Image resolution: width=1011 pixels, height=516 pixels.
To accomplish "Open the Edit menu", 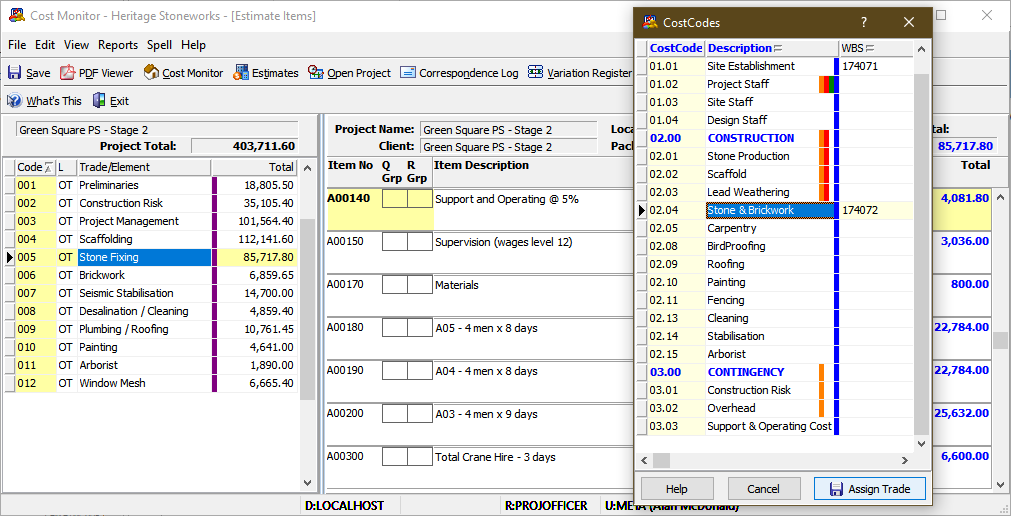I will tap(45, 45).
